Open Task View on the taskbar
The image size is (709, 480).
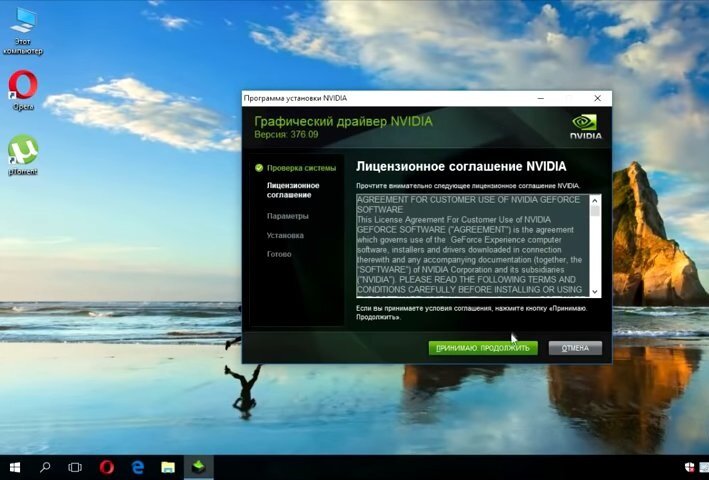[x=75, y=467]
